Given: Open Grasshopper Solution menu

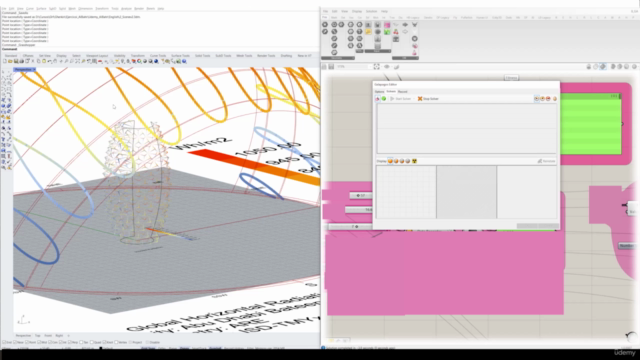Looking at the screenshot, I should [371, 11].
